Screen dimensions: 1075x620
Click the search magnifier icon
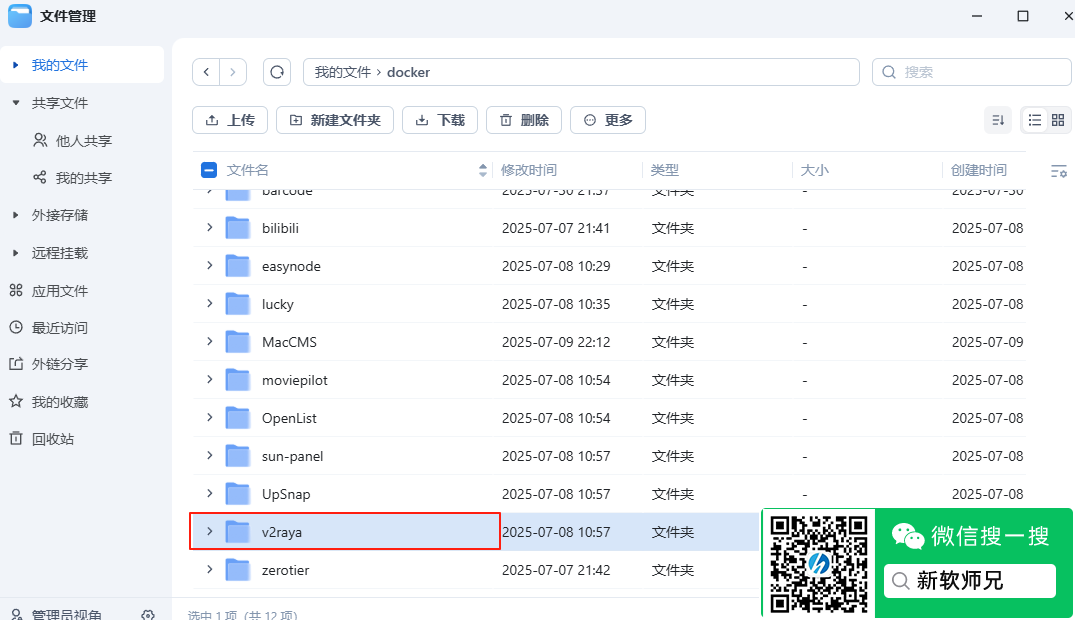(x=888, y=71)
